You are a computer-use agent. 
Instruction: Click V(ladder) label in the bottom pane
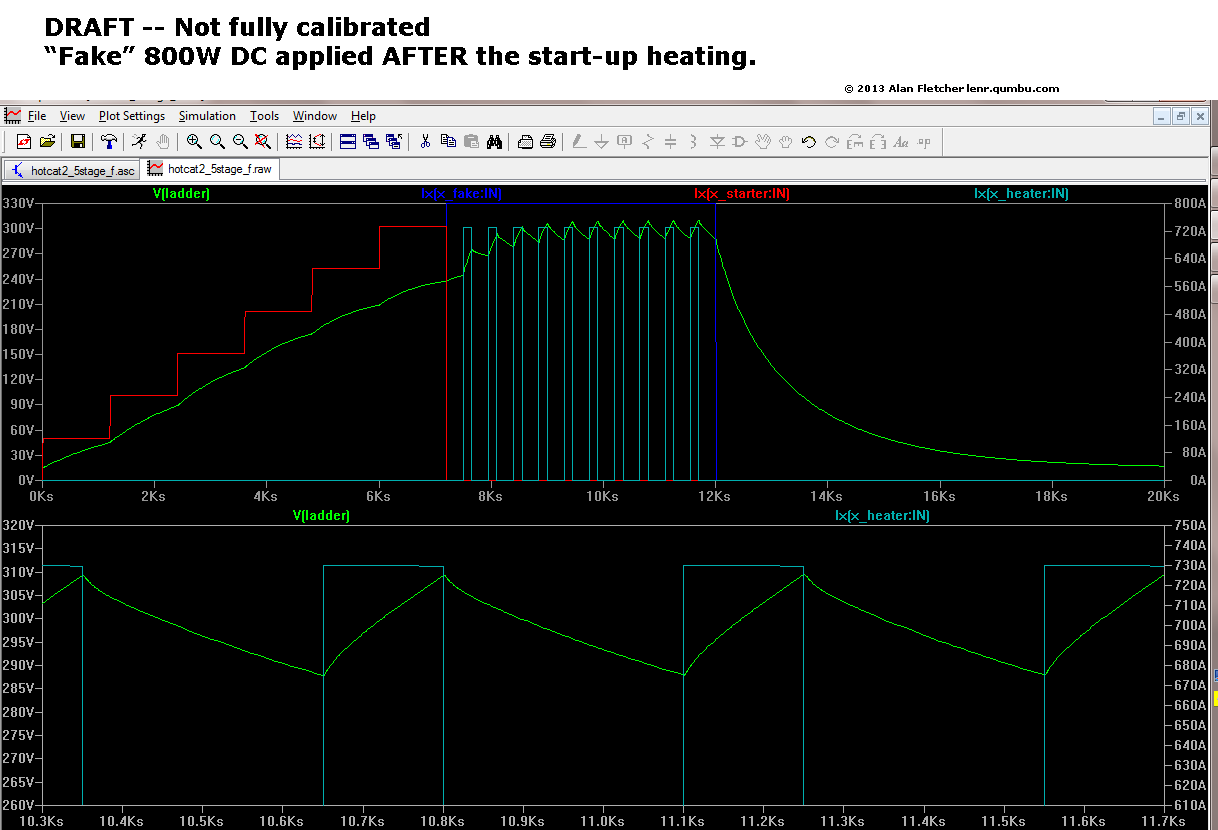(321, 516)
